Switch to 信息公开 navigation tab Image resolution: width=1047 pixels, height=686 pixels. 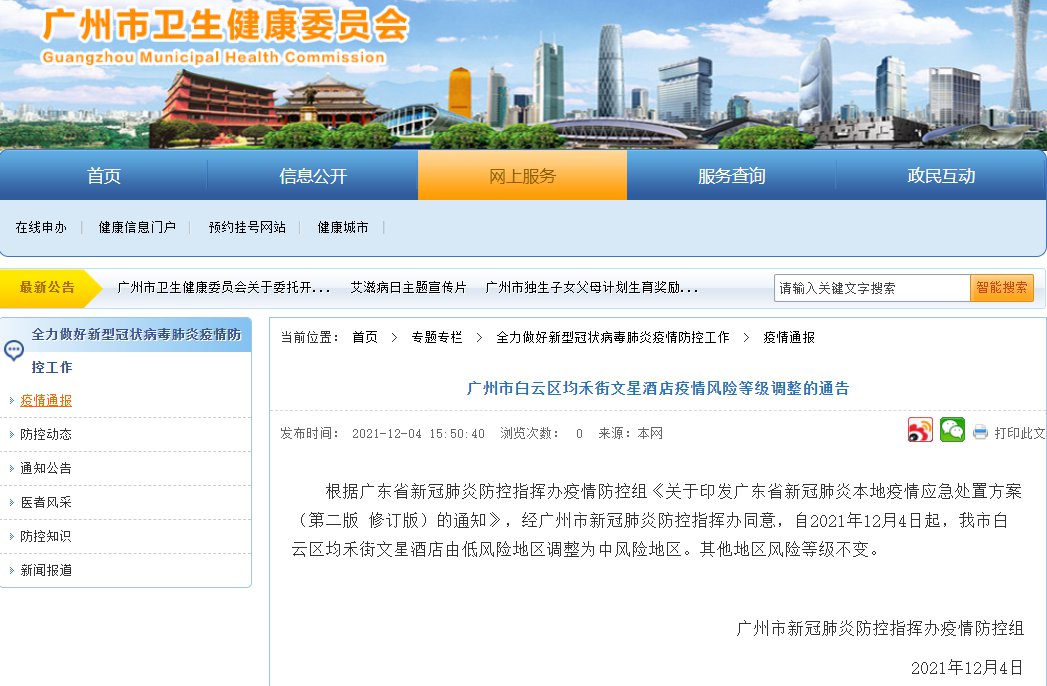(313, 176)
